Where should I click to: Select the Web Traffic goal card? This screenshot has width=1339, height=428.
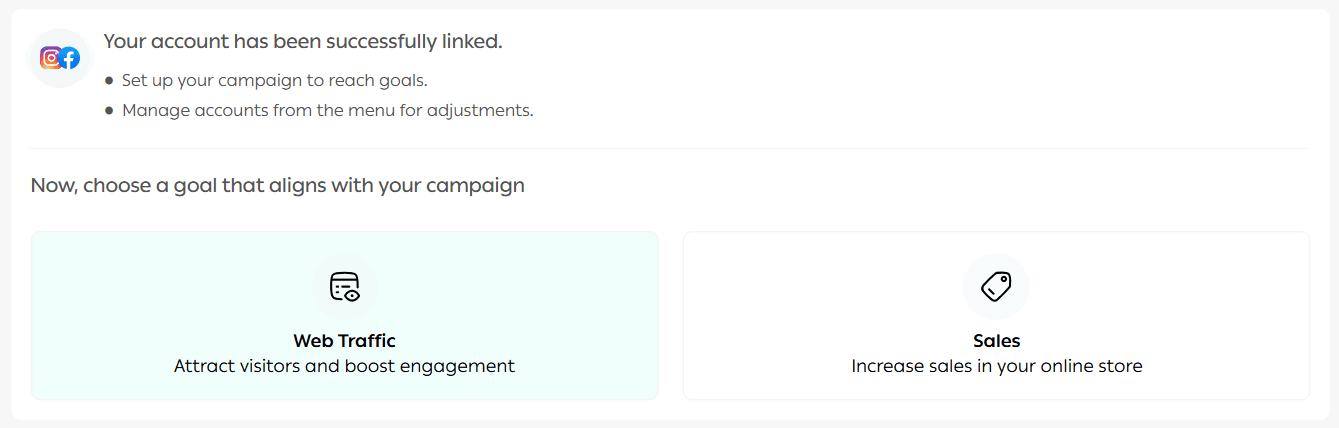(x=345, y=315)
